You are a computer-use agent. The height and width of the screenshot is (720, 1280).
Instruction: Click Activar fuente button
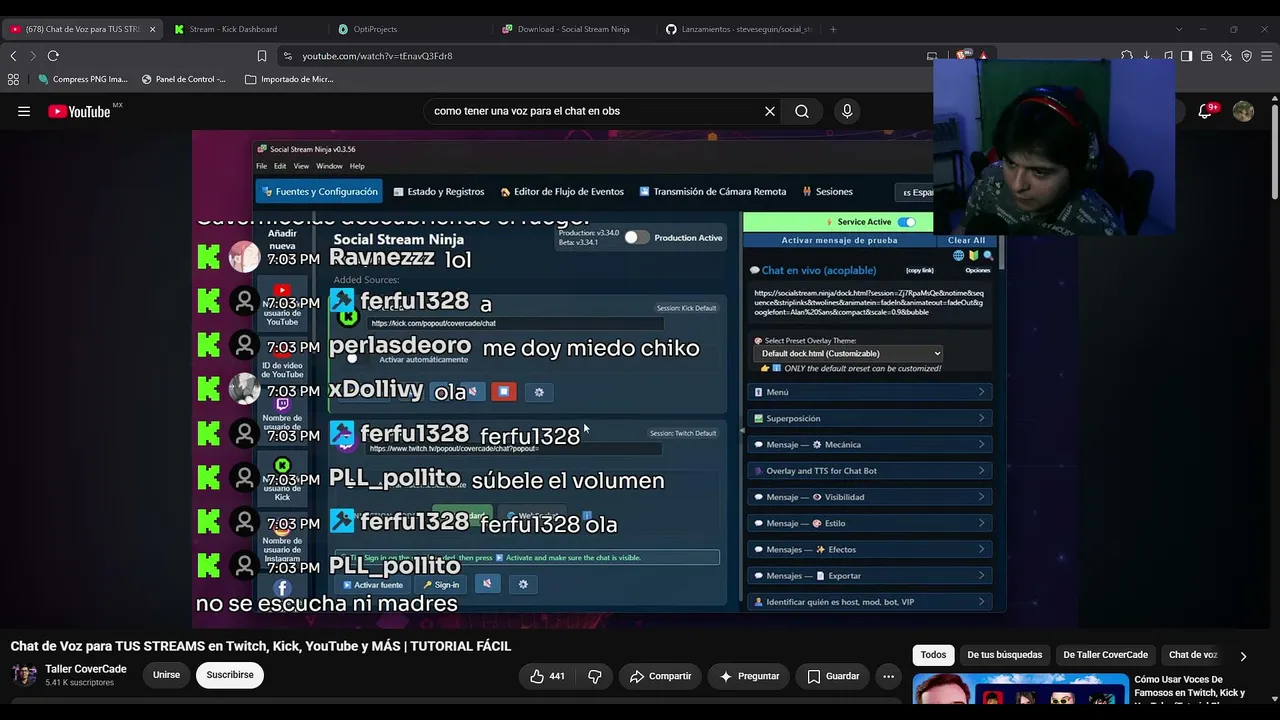(373, 585)
